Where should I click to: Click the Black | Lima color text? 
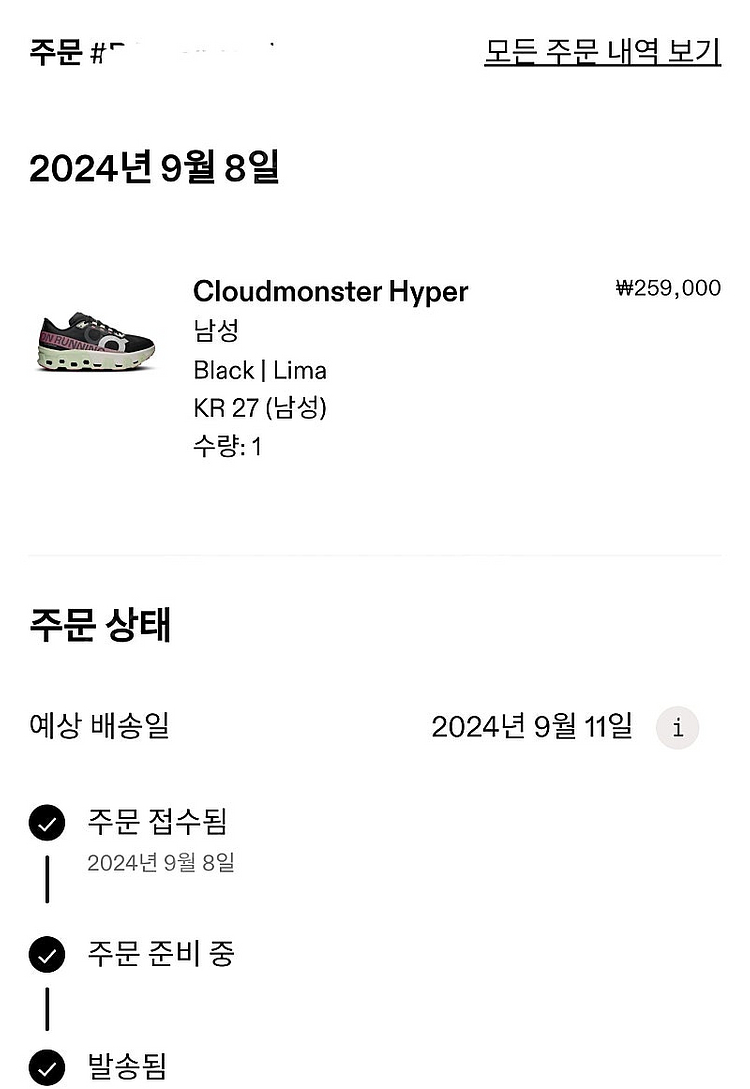point(260,371)
